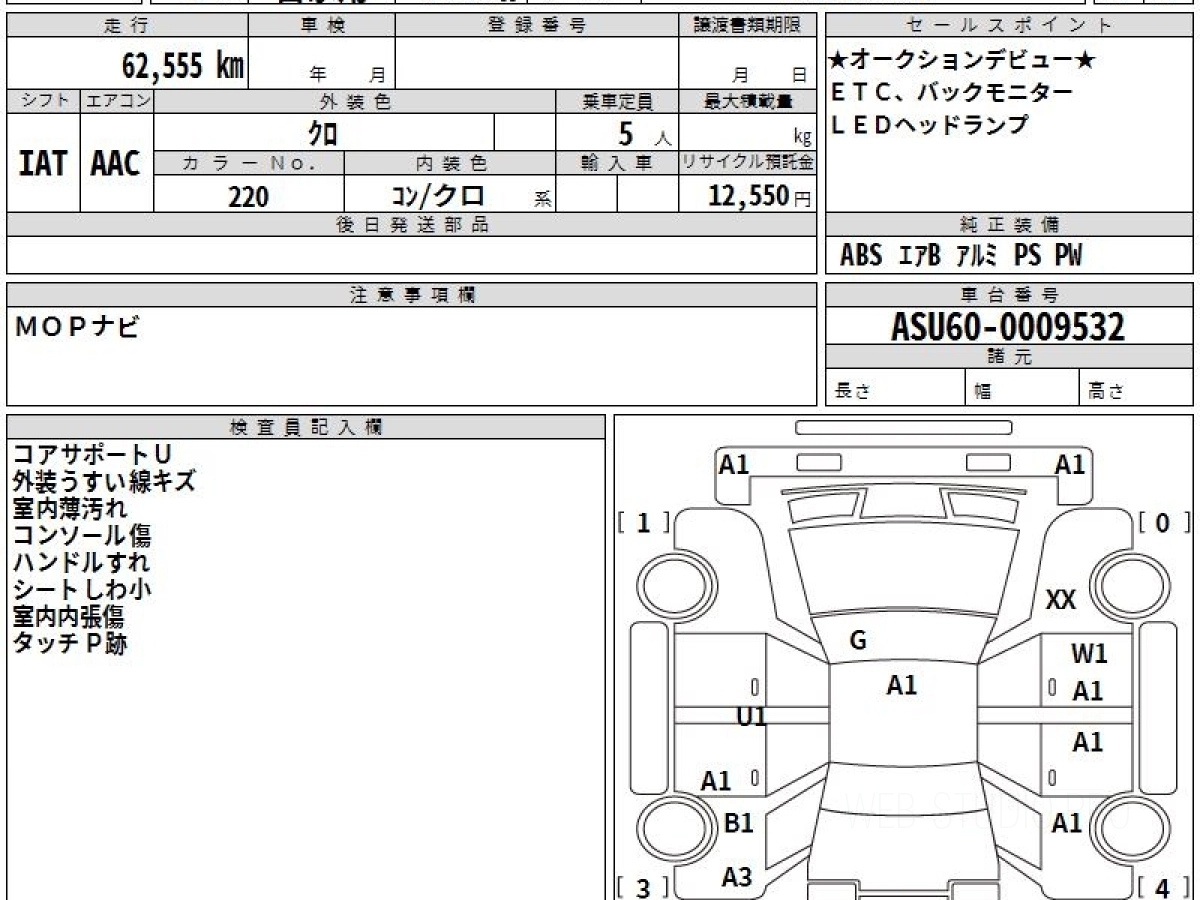Screen dimensions: 1200x900
Task: Click the A1 mark on the car roof
Action: click(902, 685)
